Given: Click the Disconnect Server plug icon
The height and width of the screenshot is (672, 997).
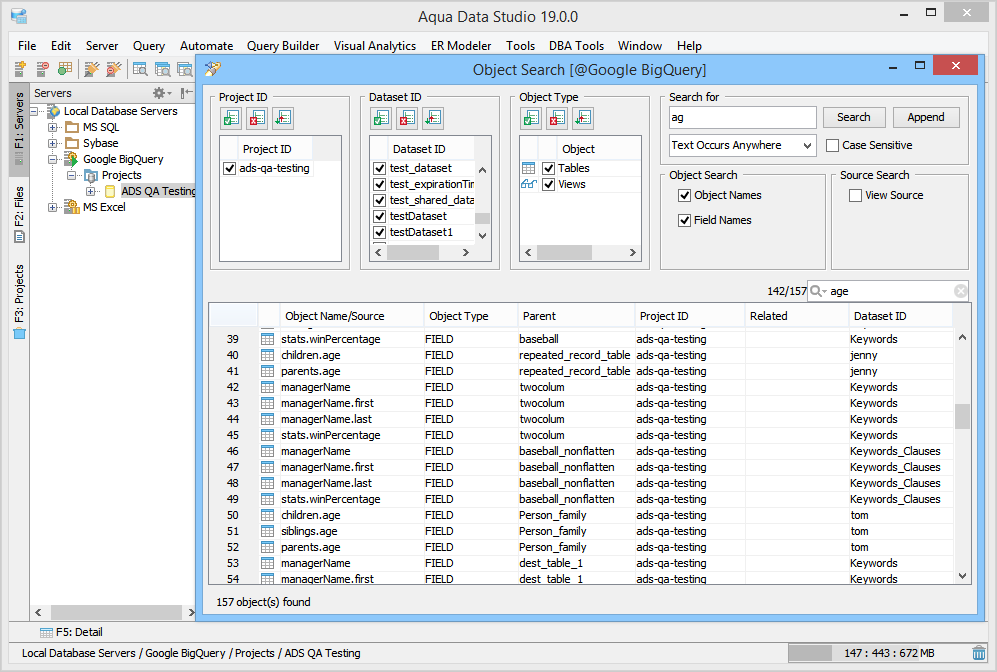Looking at the screenshot, I should 114,69.
